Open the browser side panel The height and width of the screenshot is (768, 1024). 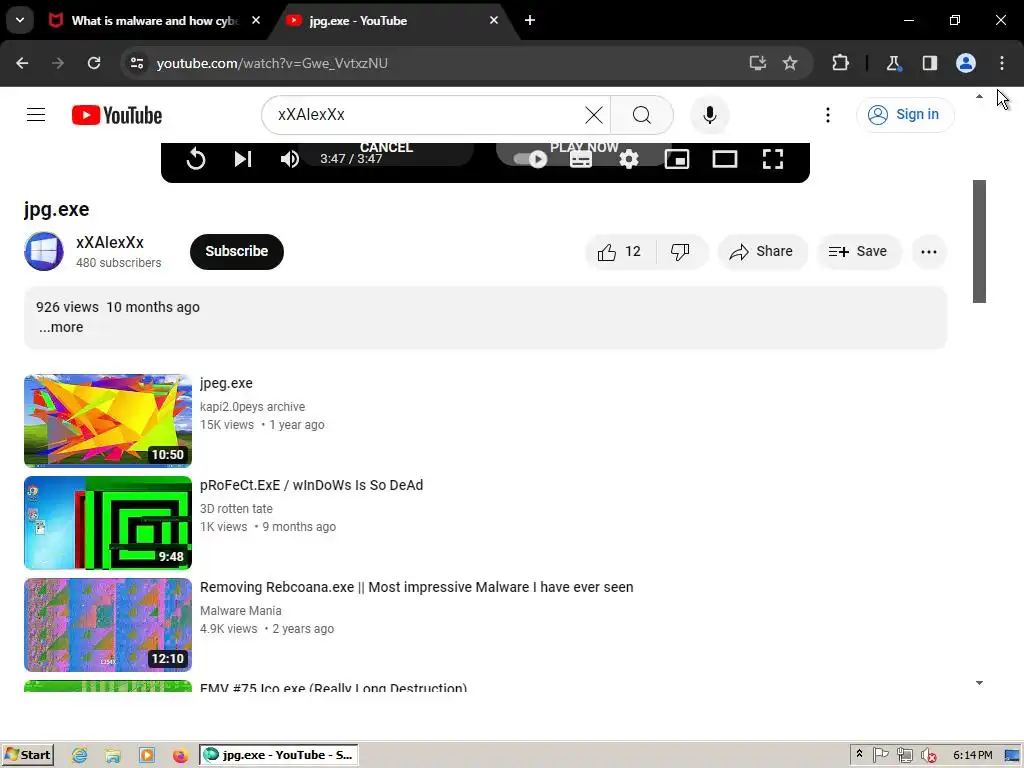[x=930, y=63]
